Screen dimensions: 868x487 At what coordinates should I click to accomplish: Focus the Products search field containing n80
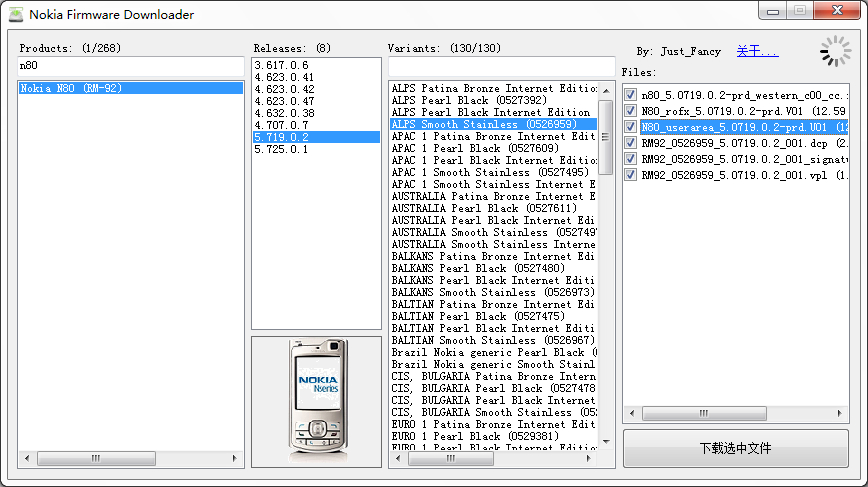(131, 66)
